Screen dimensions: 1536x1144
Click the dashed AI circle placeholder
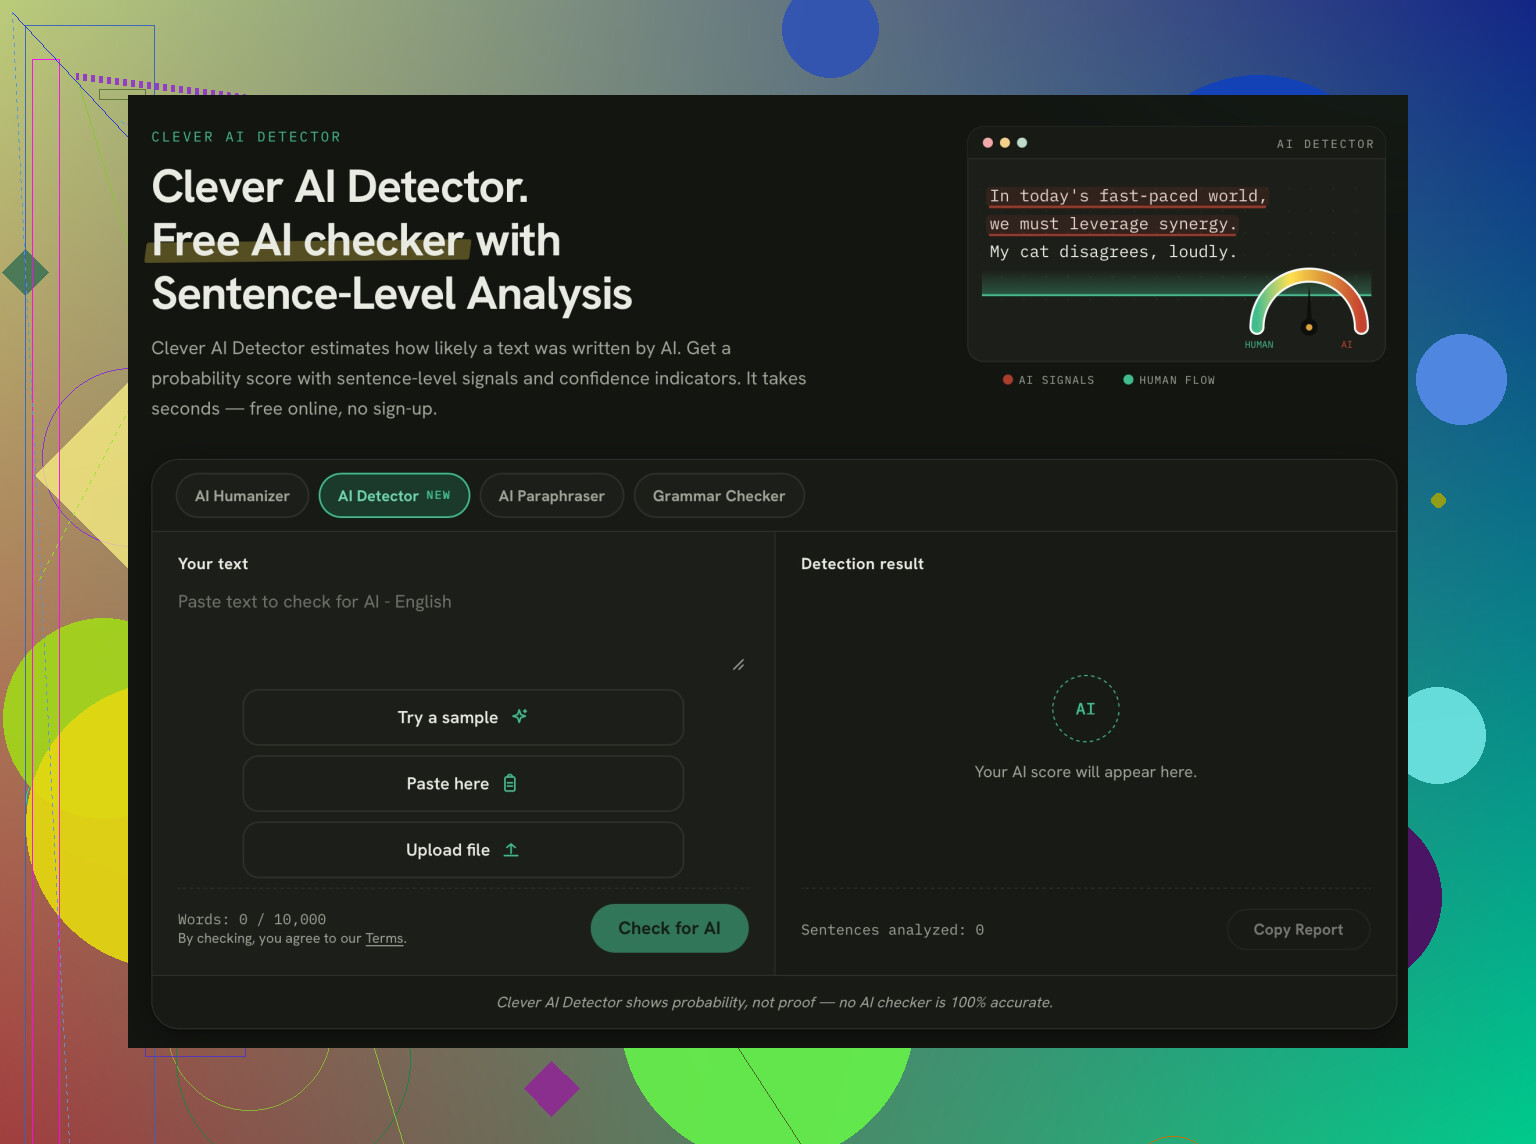click(x=1085, y=709)
